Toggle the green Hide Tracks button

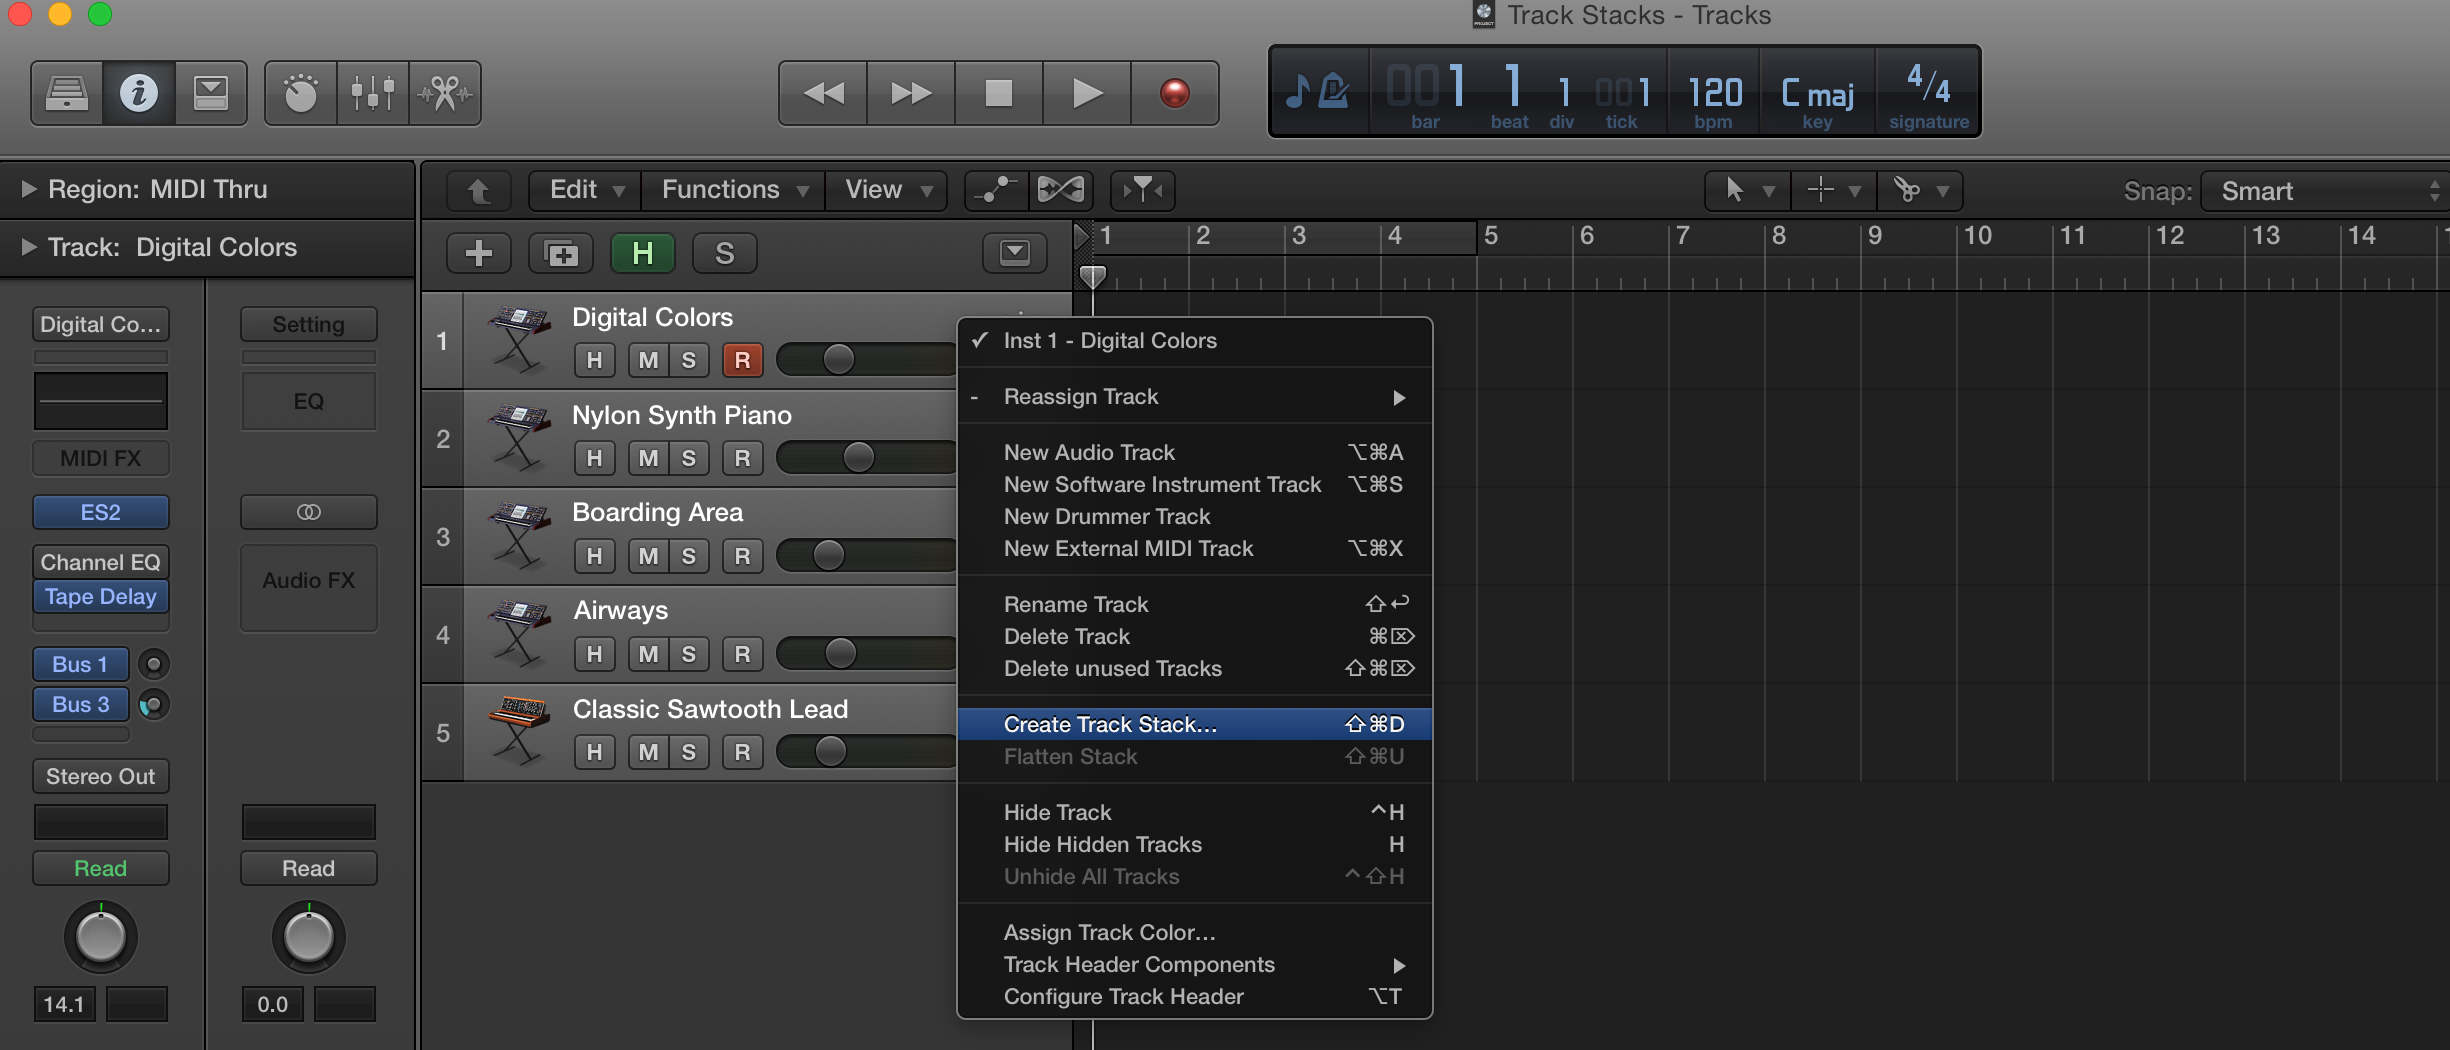[x=643, y=253]
